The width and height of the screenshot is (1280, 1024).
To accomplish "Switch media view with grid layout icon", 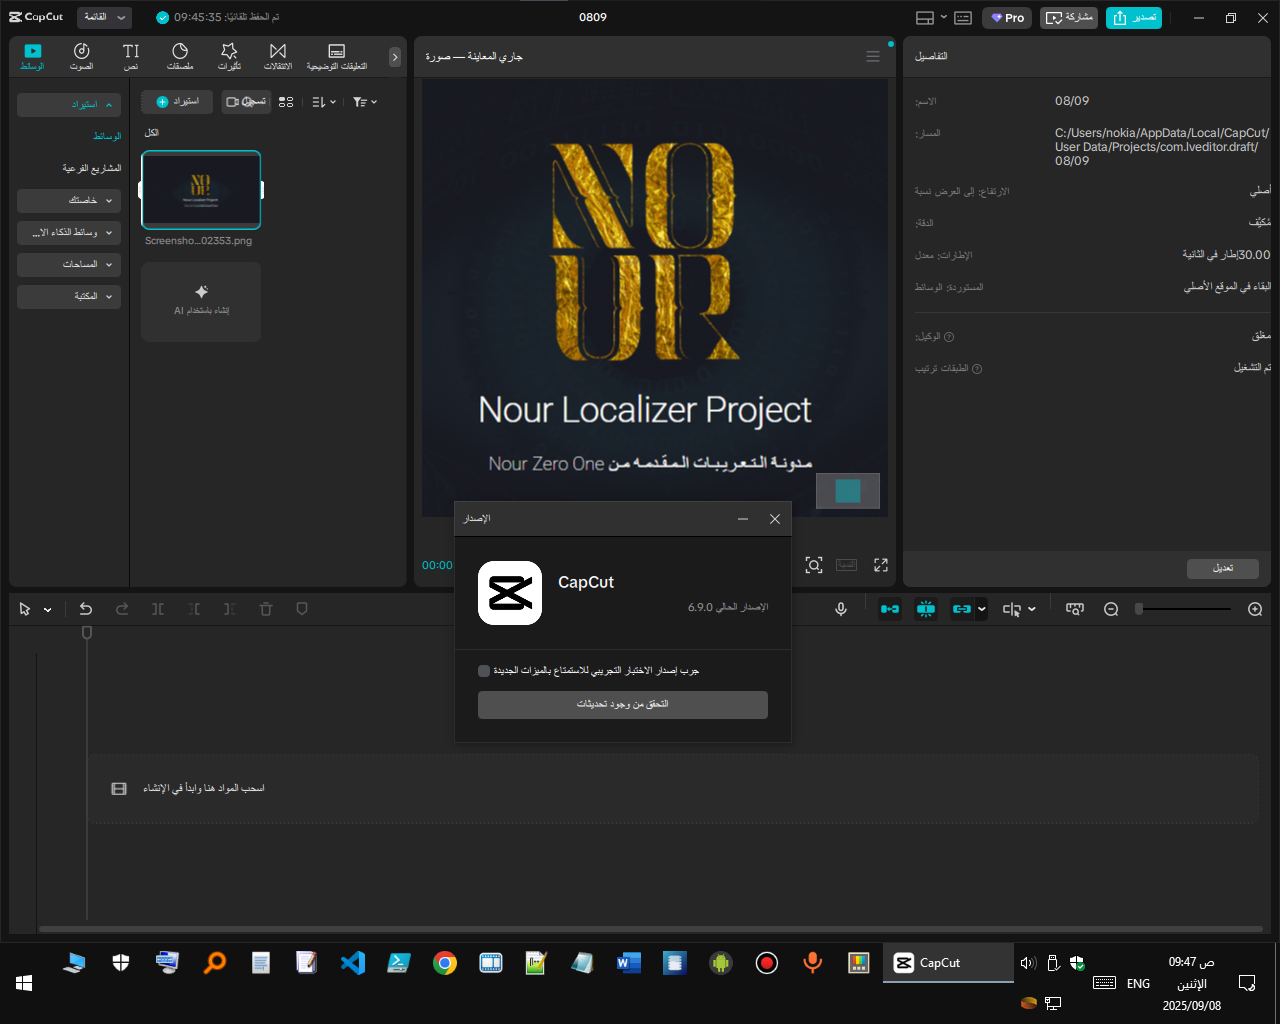I will coord(286,102).
